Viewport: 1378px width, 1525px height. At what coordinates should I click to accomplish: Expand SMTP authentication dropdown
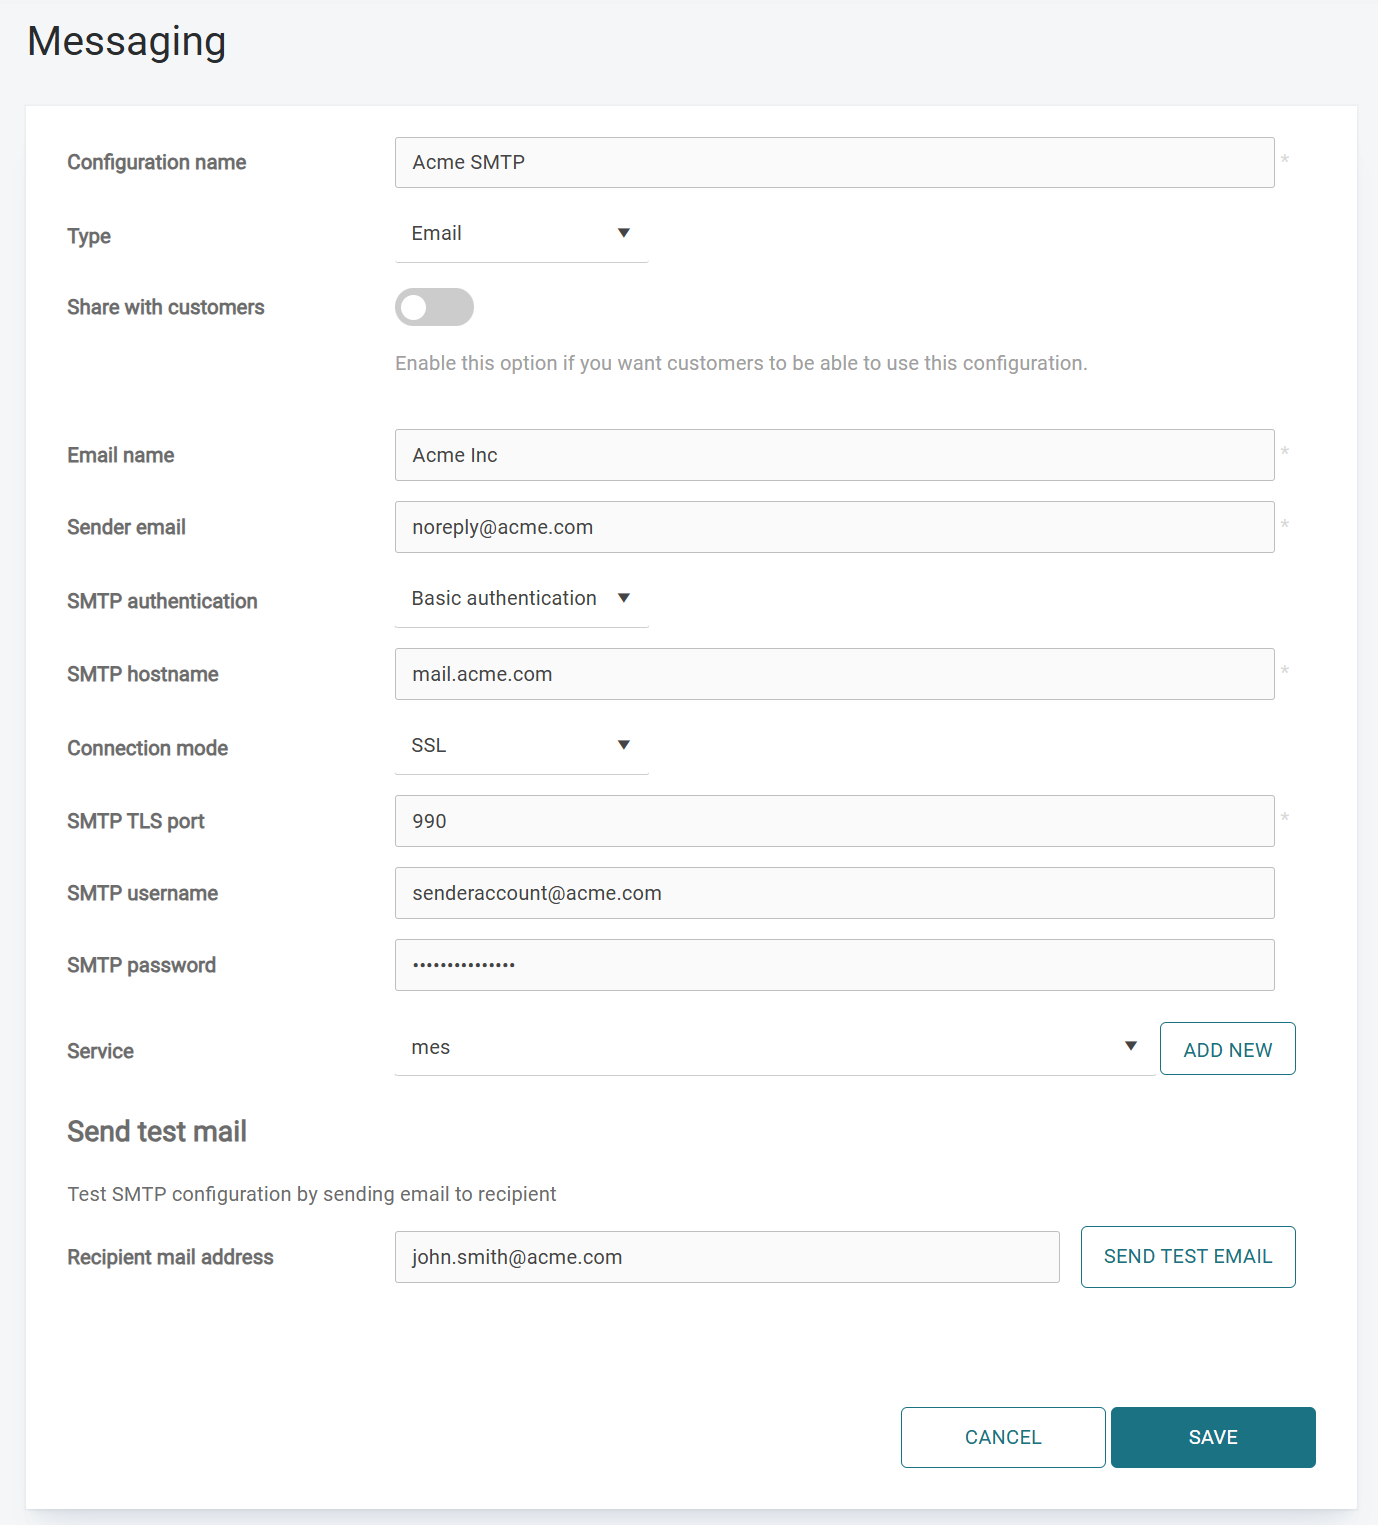(520, 599)
